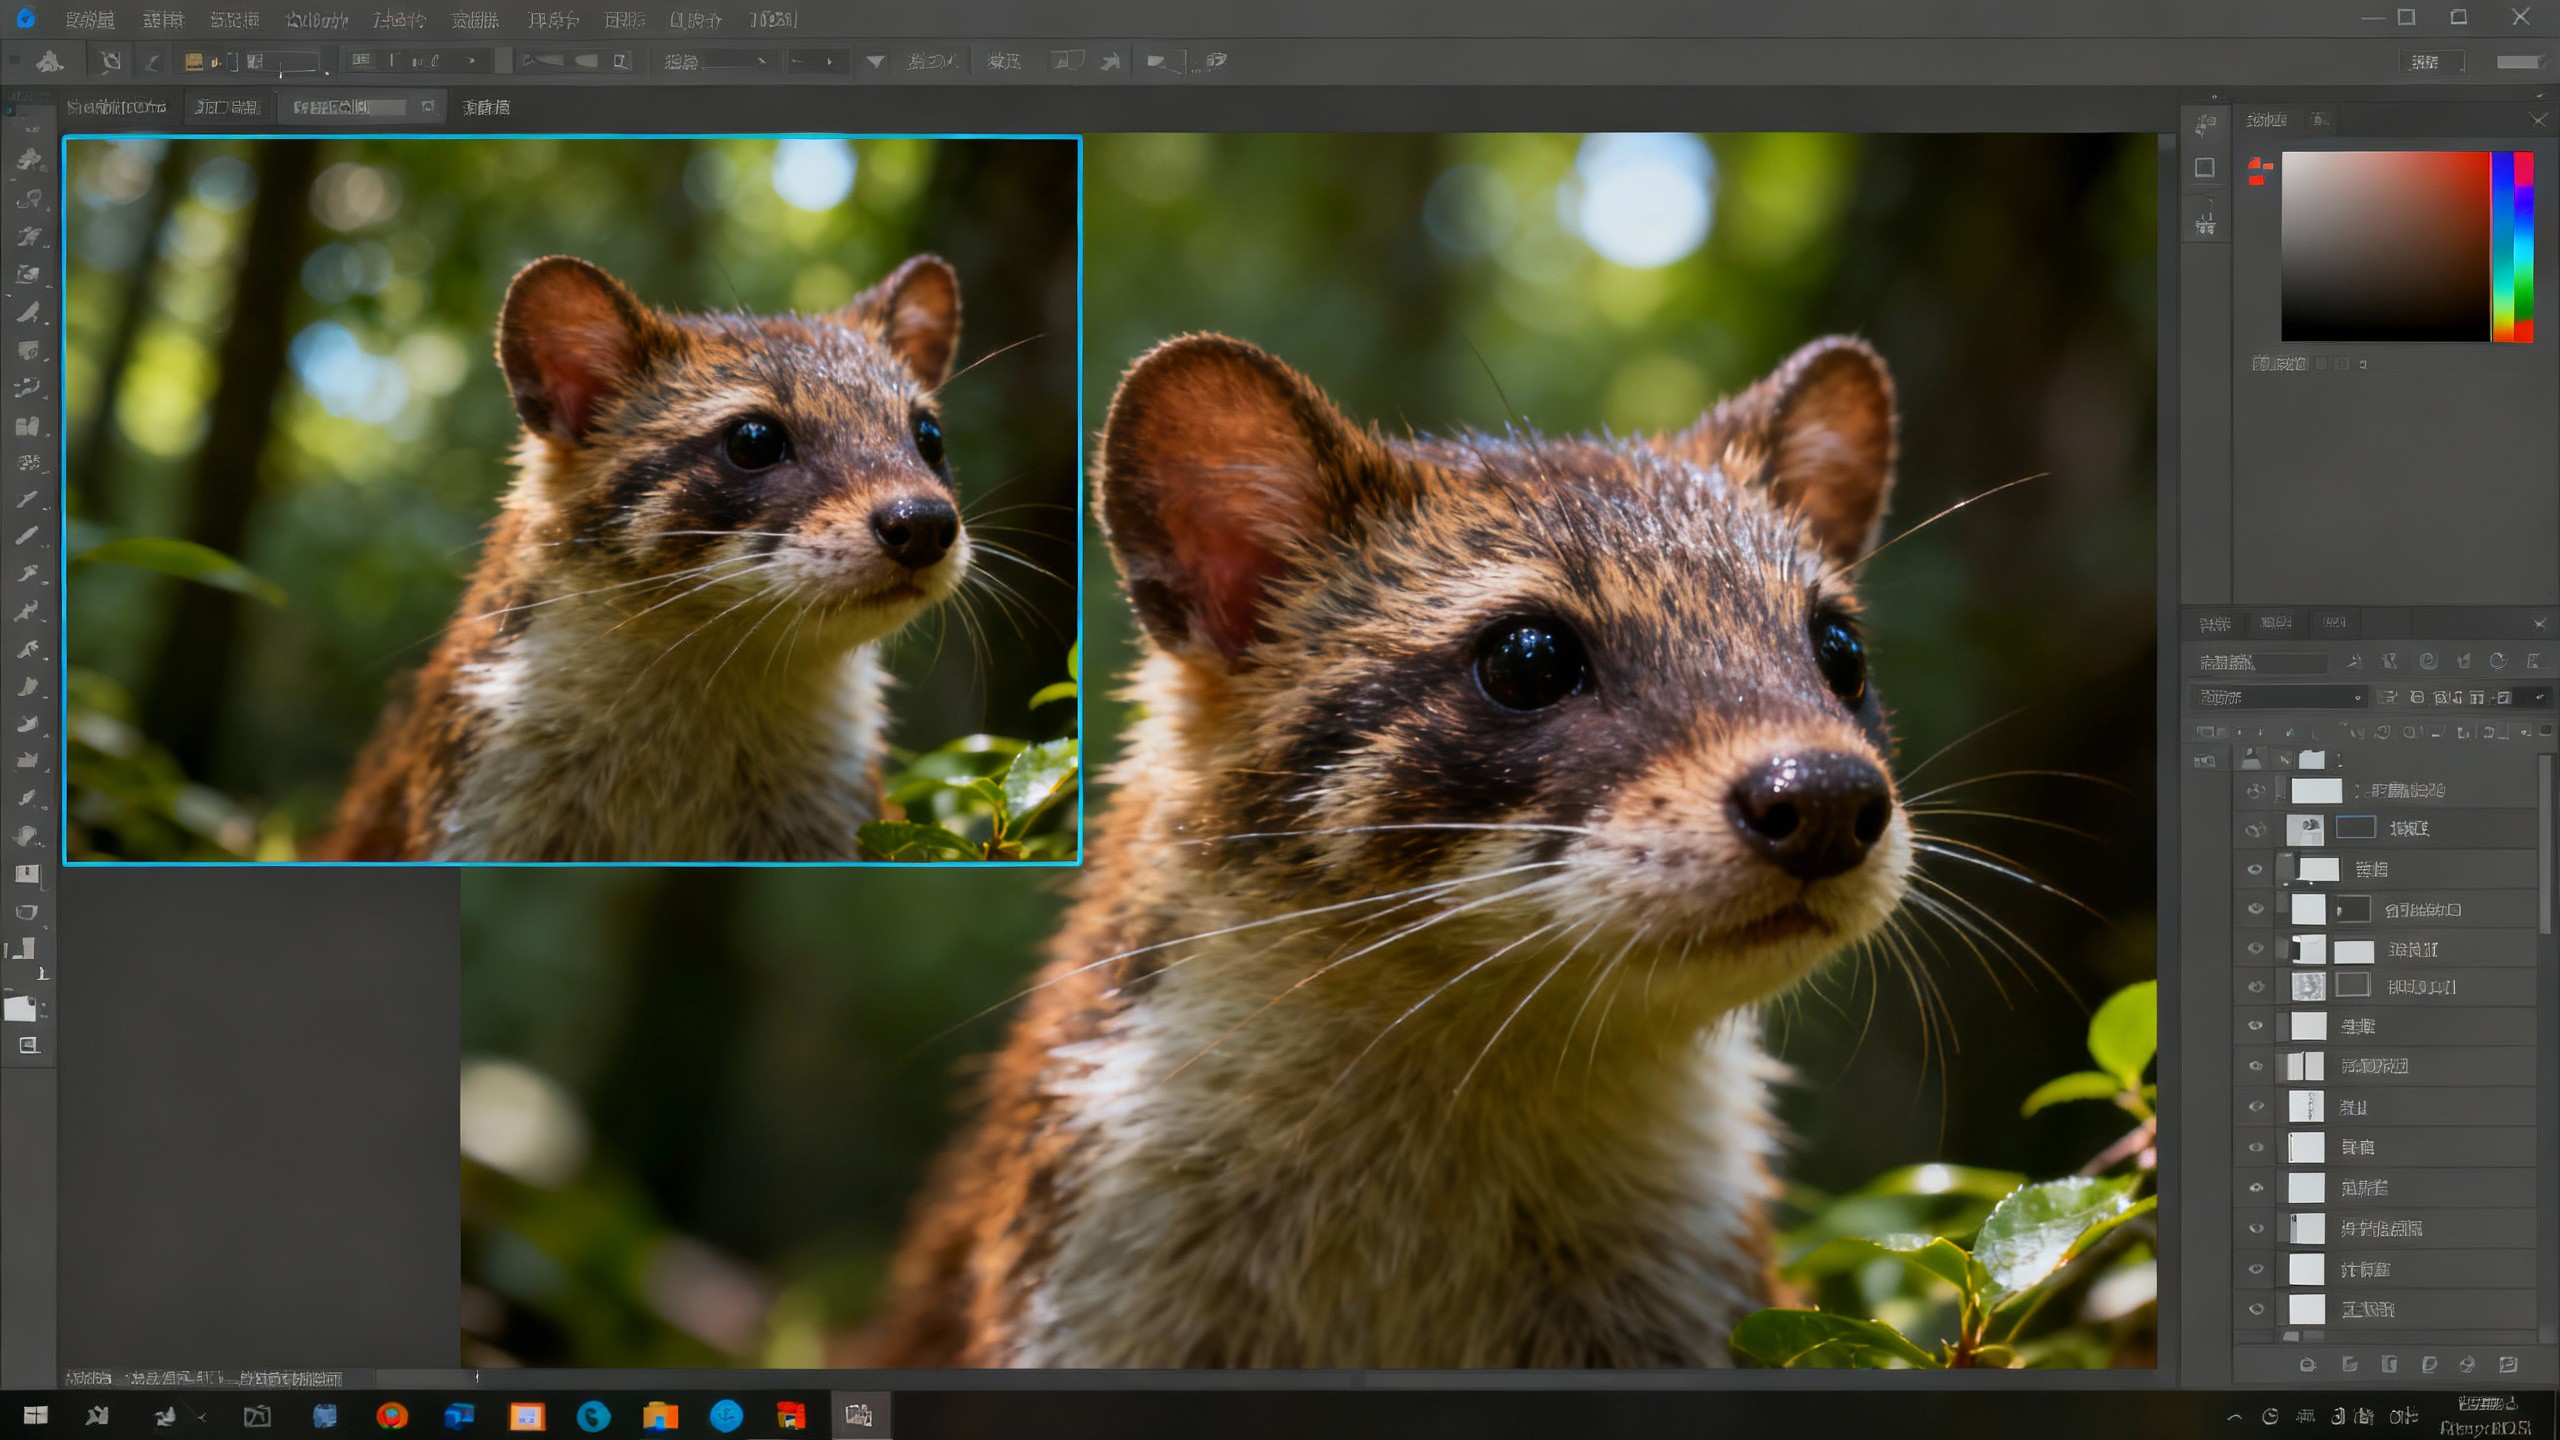
Task: Hide the topmost layer in the Layers panel
Action: (2255, 790)
